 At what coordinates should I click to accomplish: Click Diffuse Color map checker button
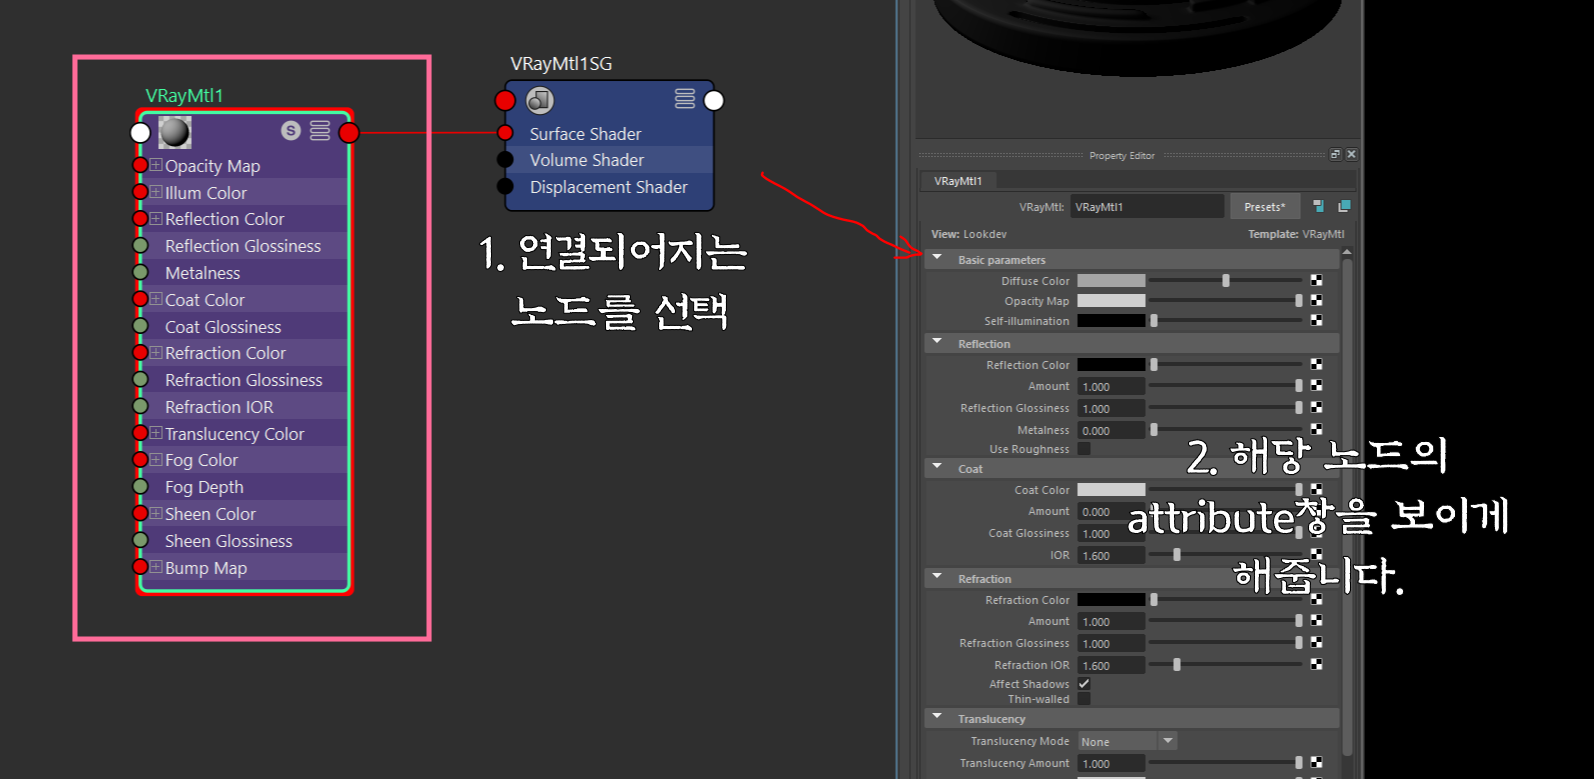pyautogui.click(x=1316, y=280)
